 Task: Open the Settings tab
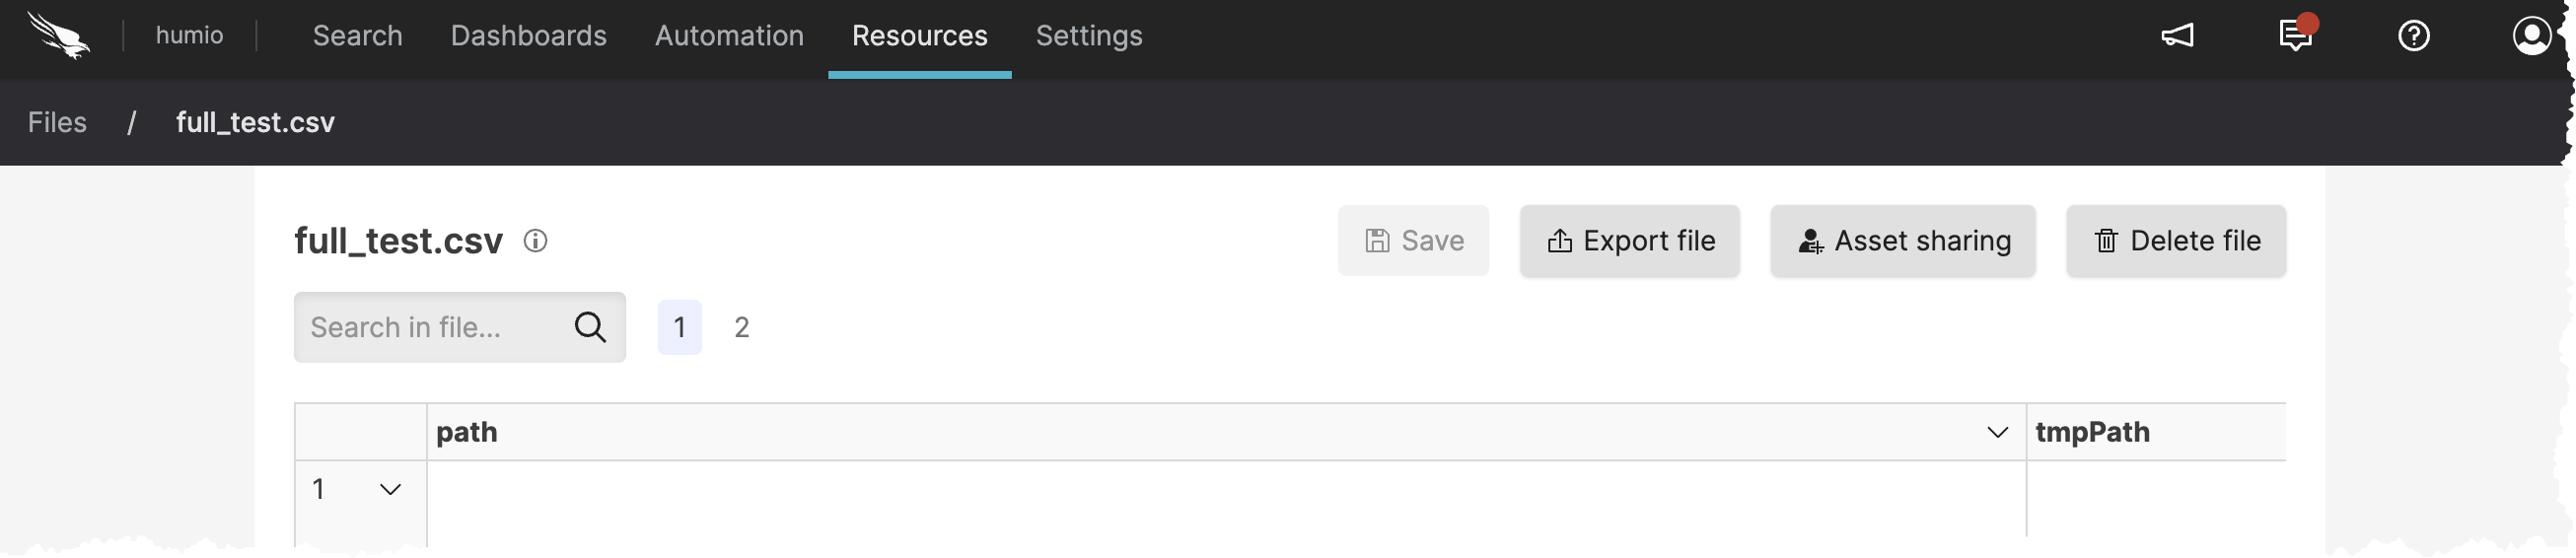coord(1089,36)
